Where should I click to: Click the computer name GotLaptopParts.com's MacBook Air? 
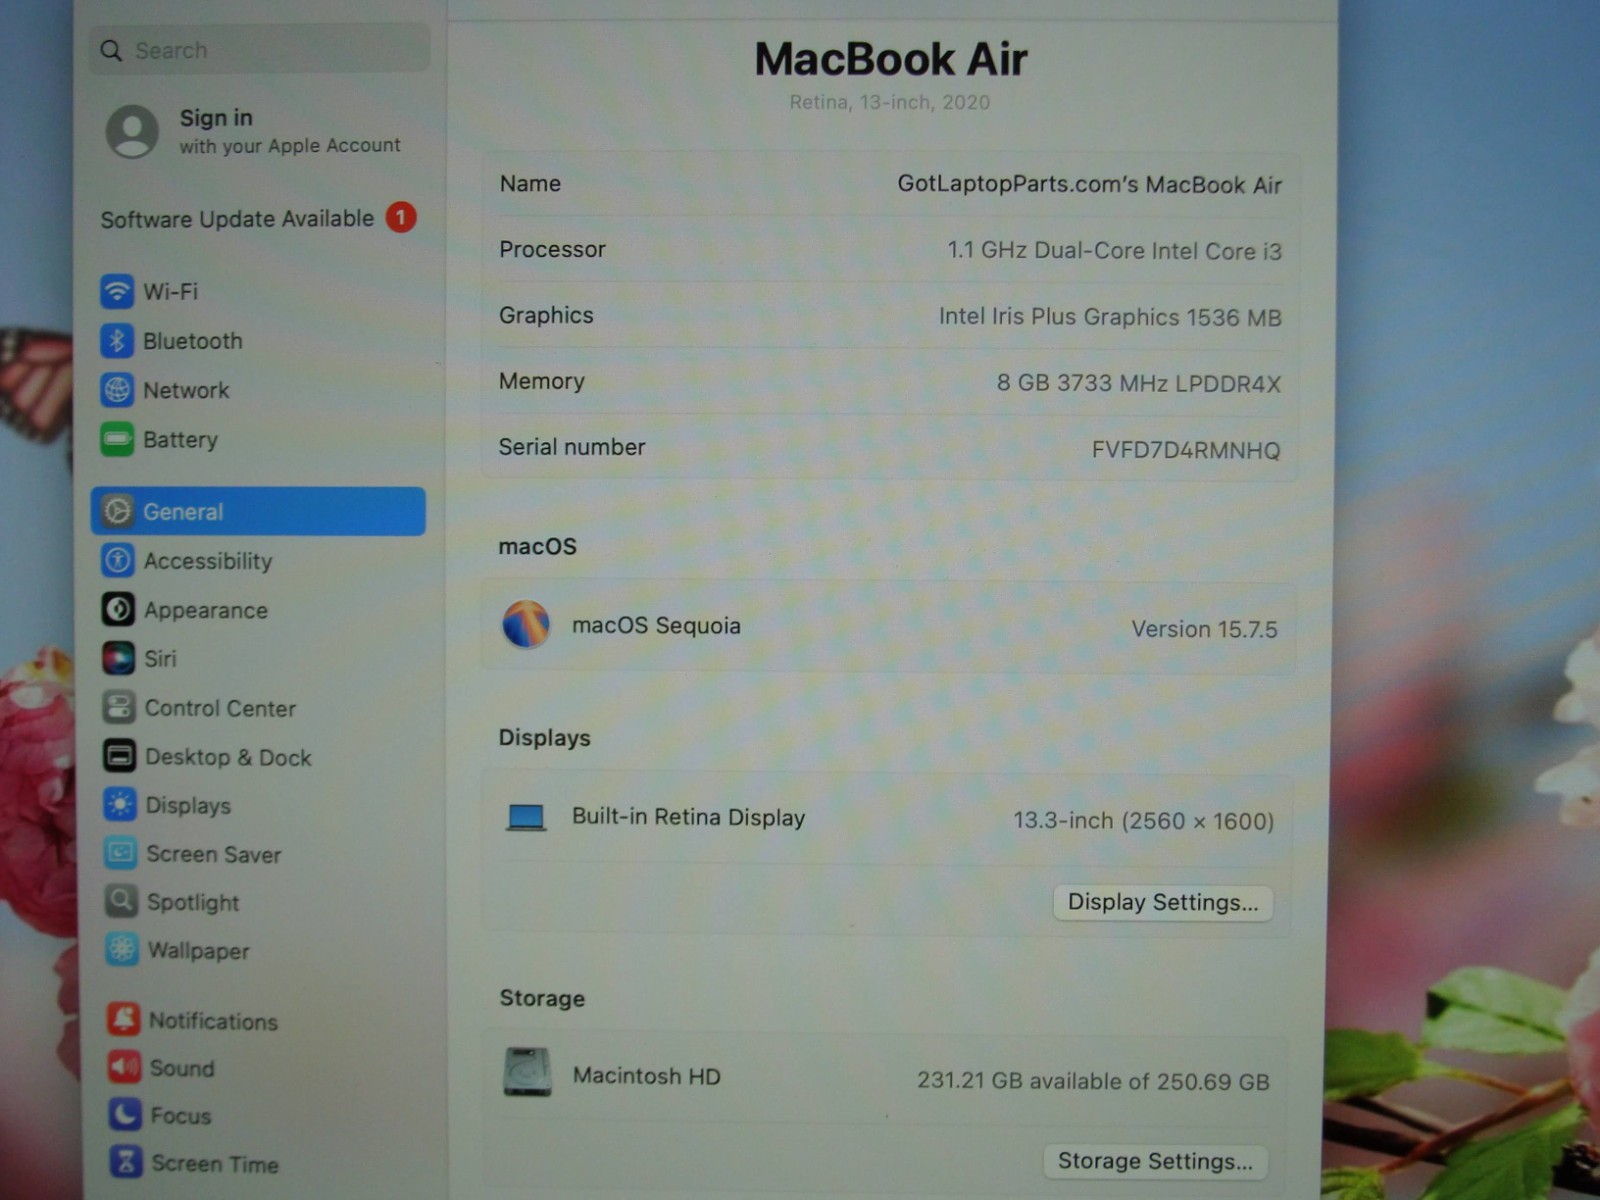[1089, 184]
